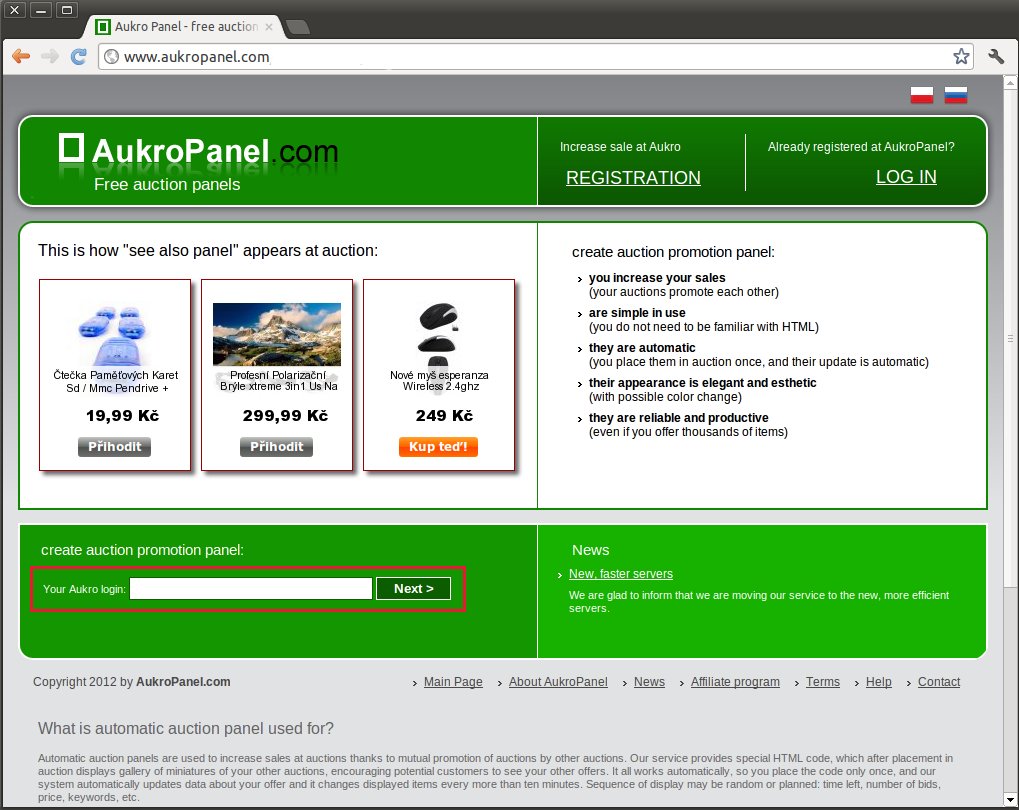Screen dimensions: 1019x810
Task: Click the vertical scrollbar thumb
Action: pyautogui.click(x=1010, y=338)
